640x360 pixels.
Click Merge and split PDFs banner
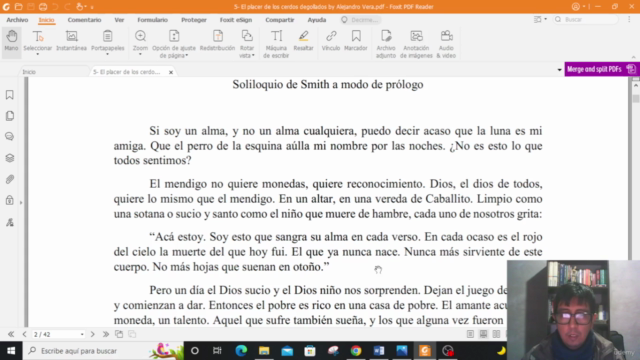point(602,69)
